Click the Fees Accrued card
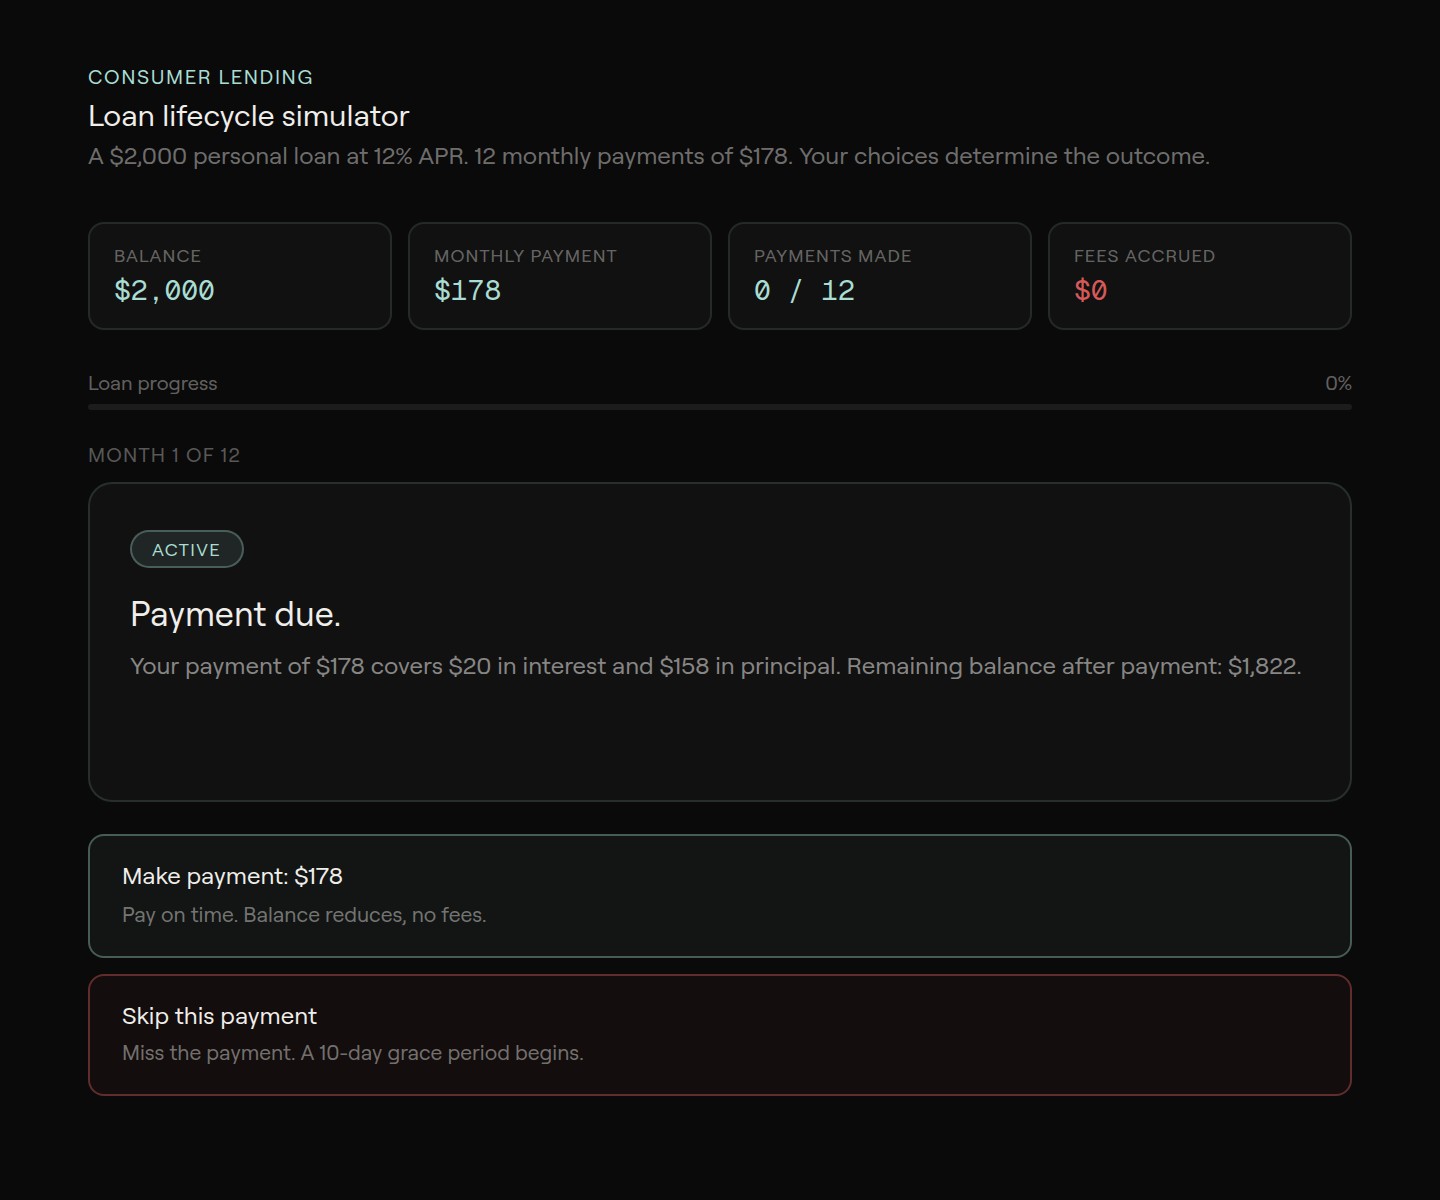This screenshot has width=1440, height=1200. [x=1199, y=276]
